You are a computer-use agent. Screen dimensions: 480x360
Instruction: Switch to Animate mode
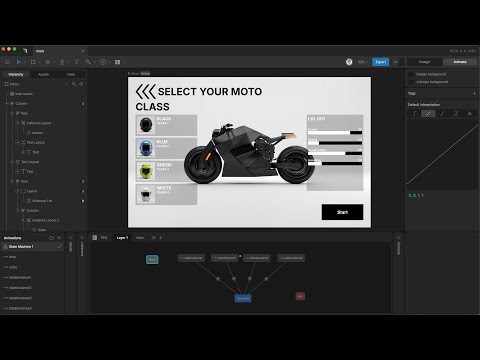(460, 62)
